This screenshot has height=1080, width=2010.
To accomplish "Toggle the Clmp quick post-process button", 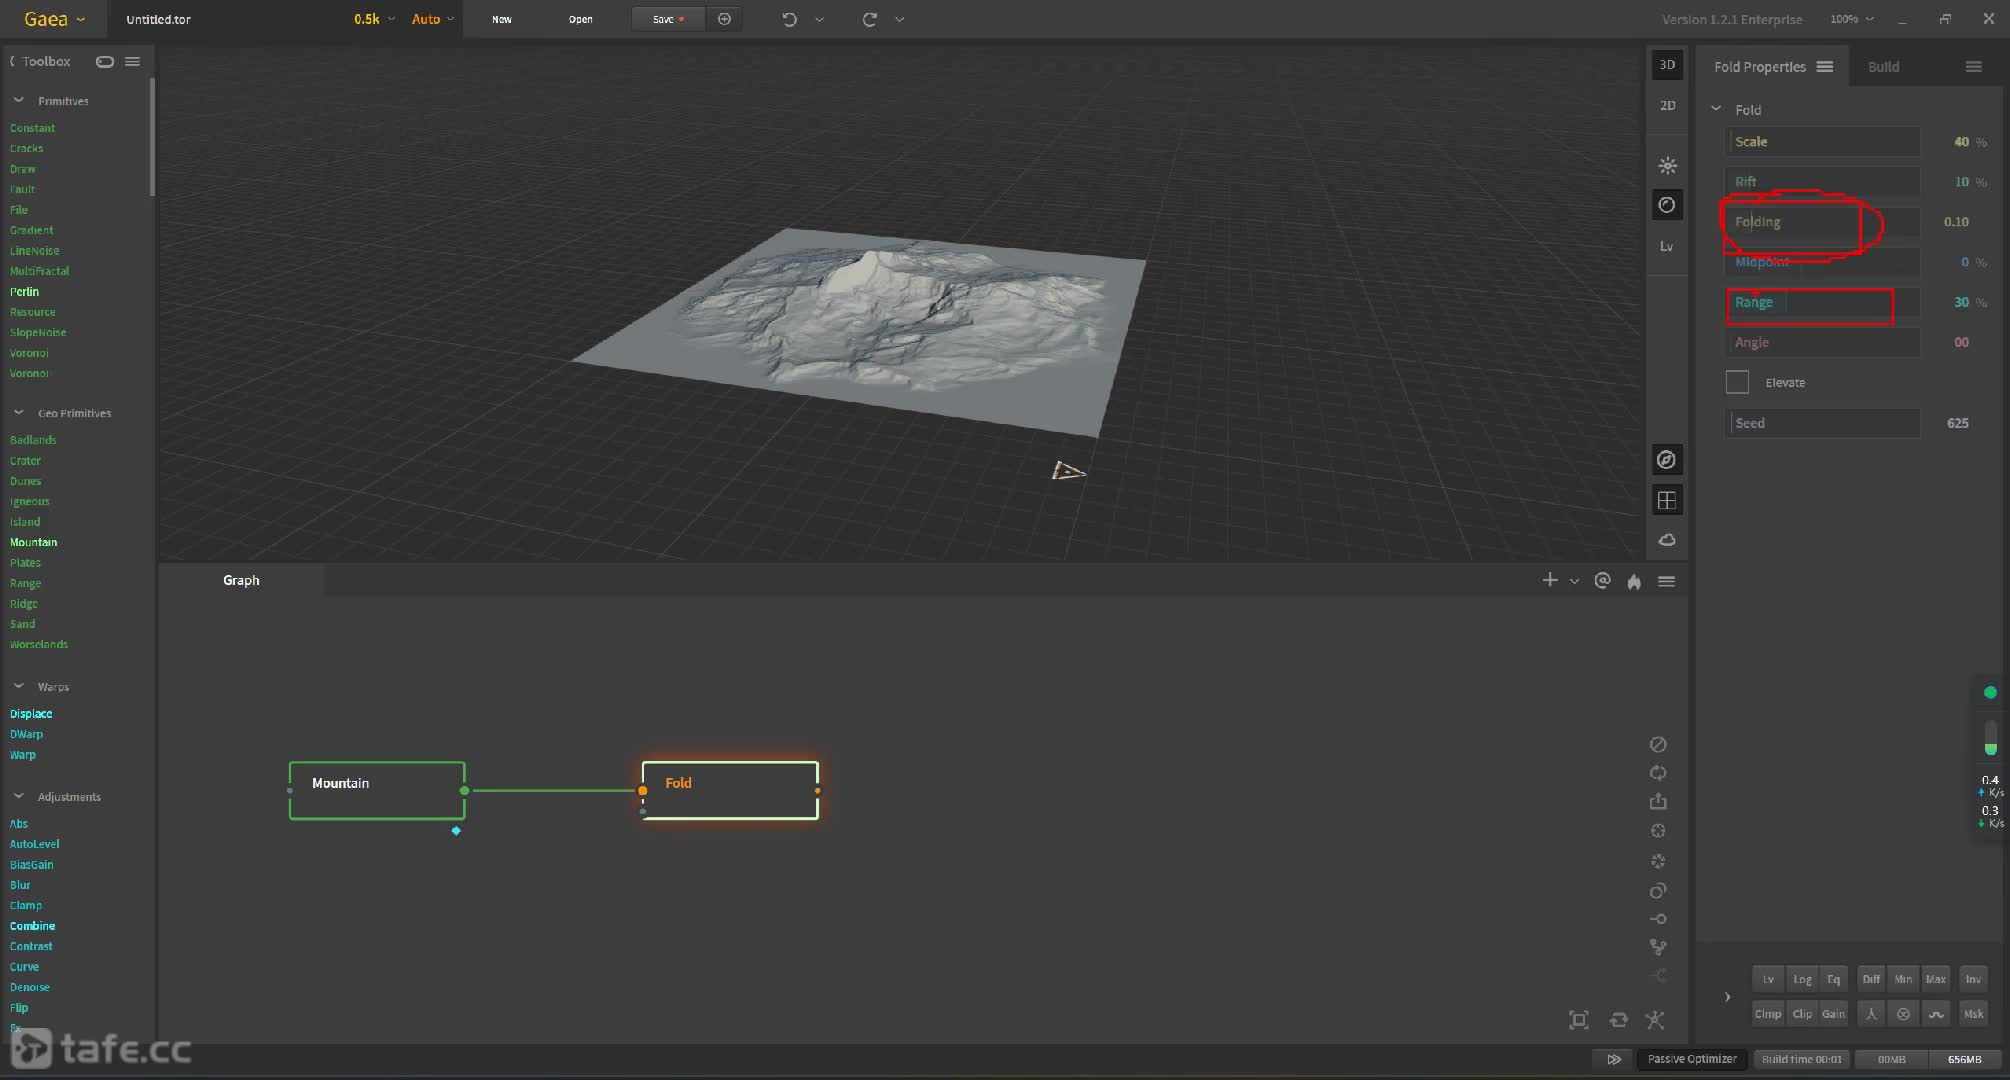I will (x=1768, y=1013).
